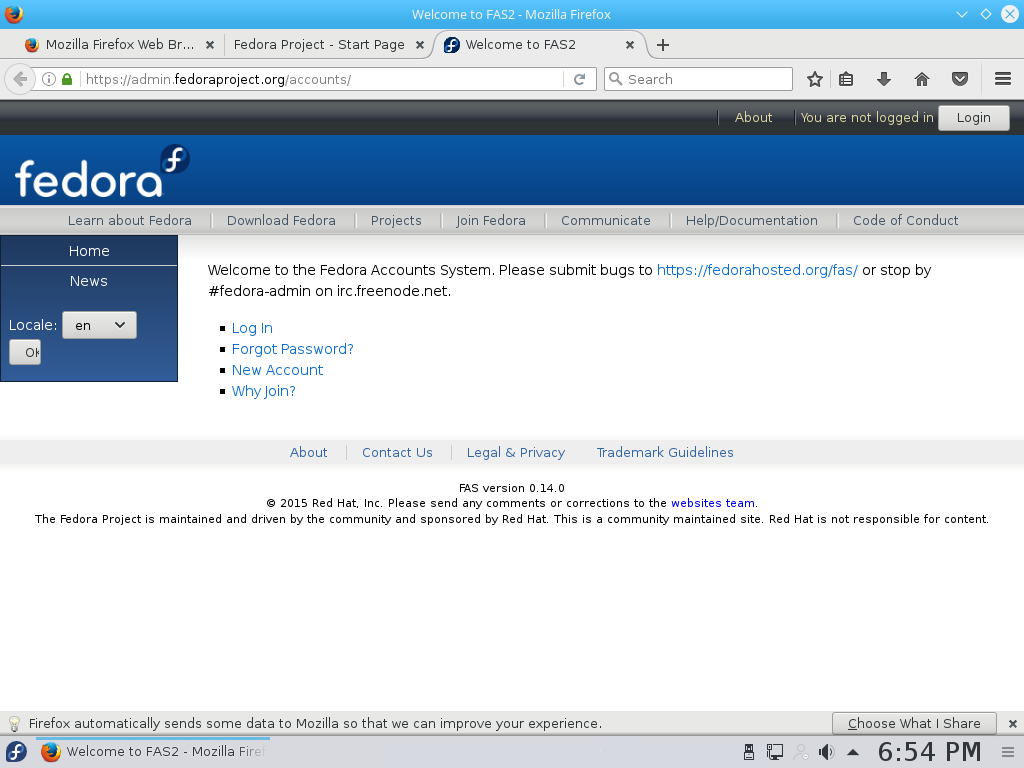The width and height of the screenshot is (1024, 768).
Task: Select the Welcome to FAS2 tab
Action: 539,45
